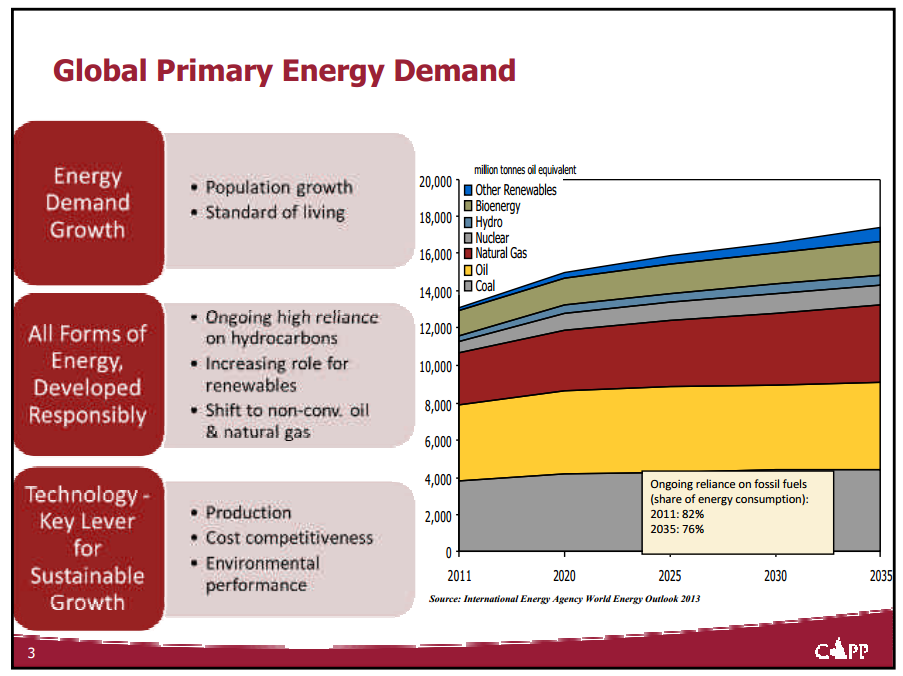Click the Bioenergy legend label
This screenshot has width=903, height=676.
point(498,206)
